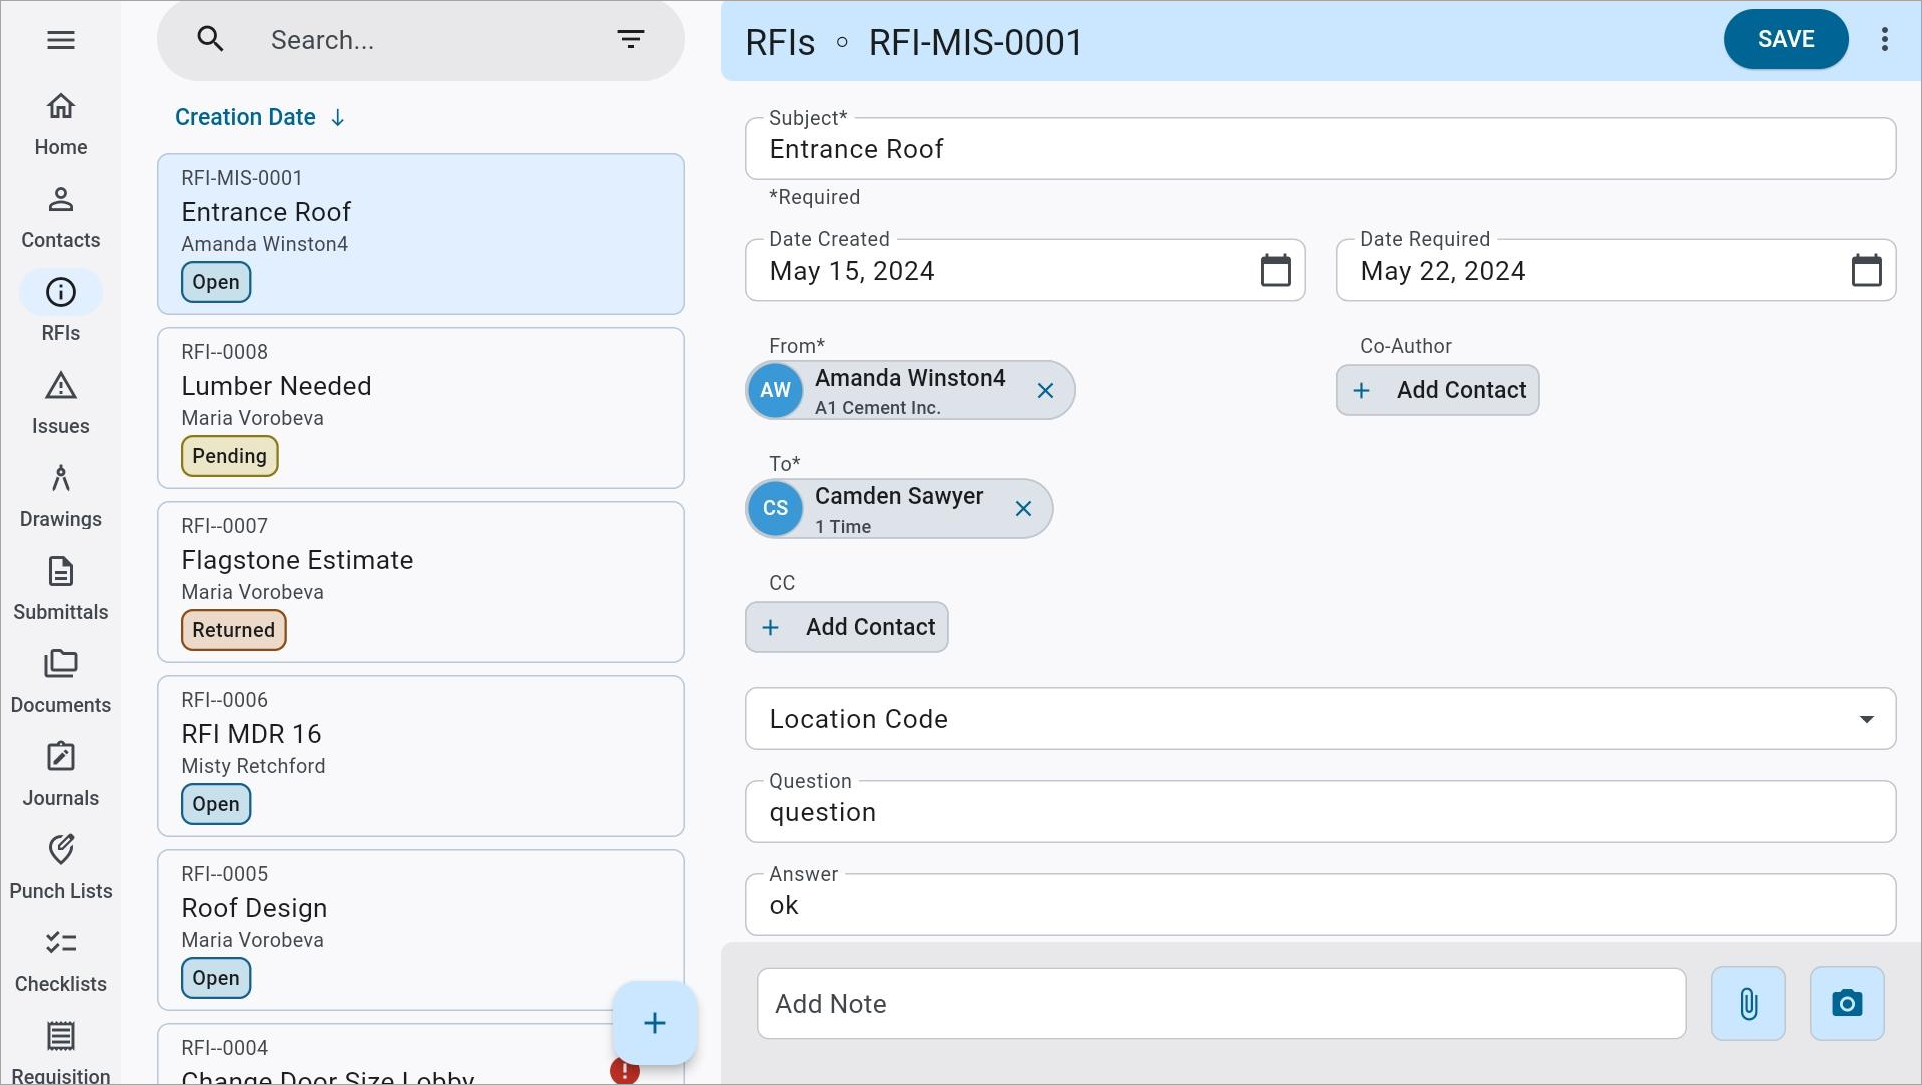
Task: Edit the Subject field
Action: coord(1320,149)
